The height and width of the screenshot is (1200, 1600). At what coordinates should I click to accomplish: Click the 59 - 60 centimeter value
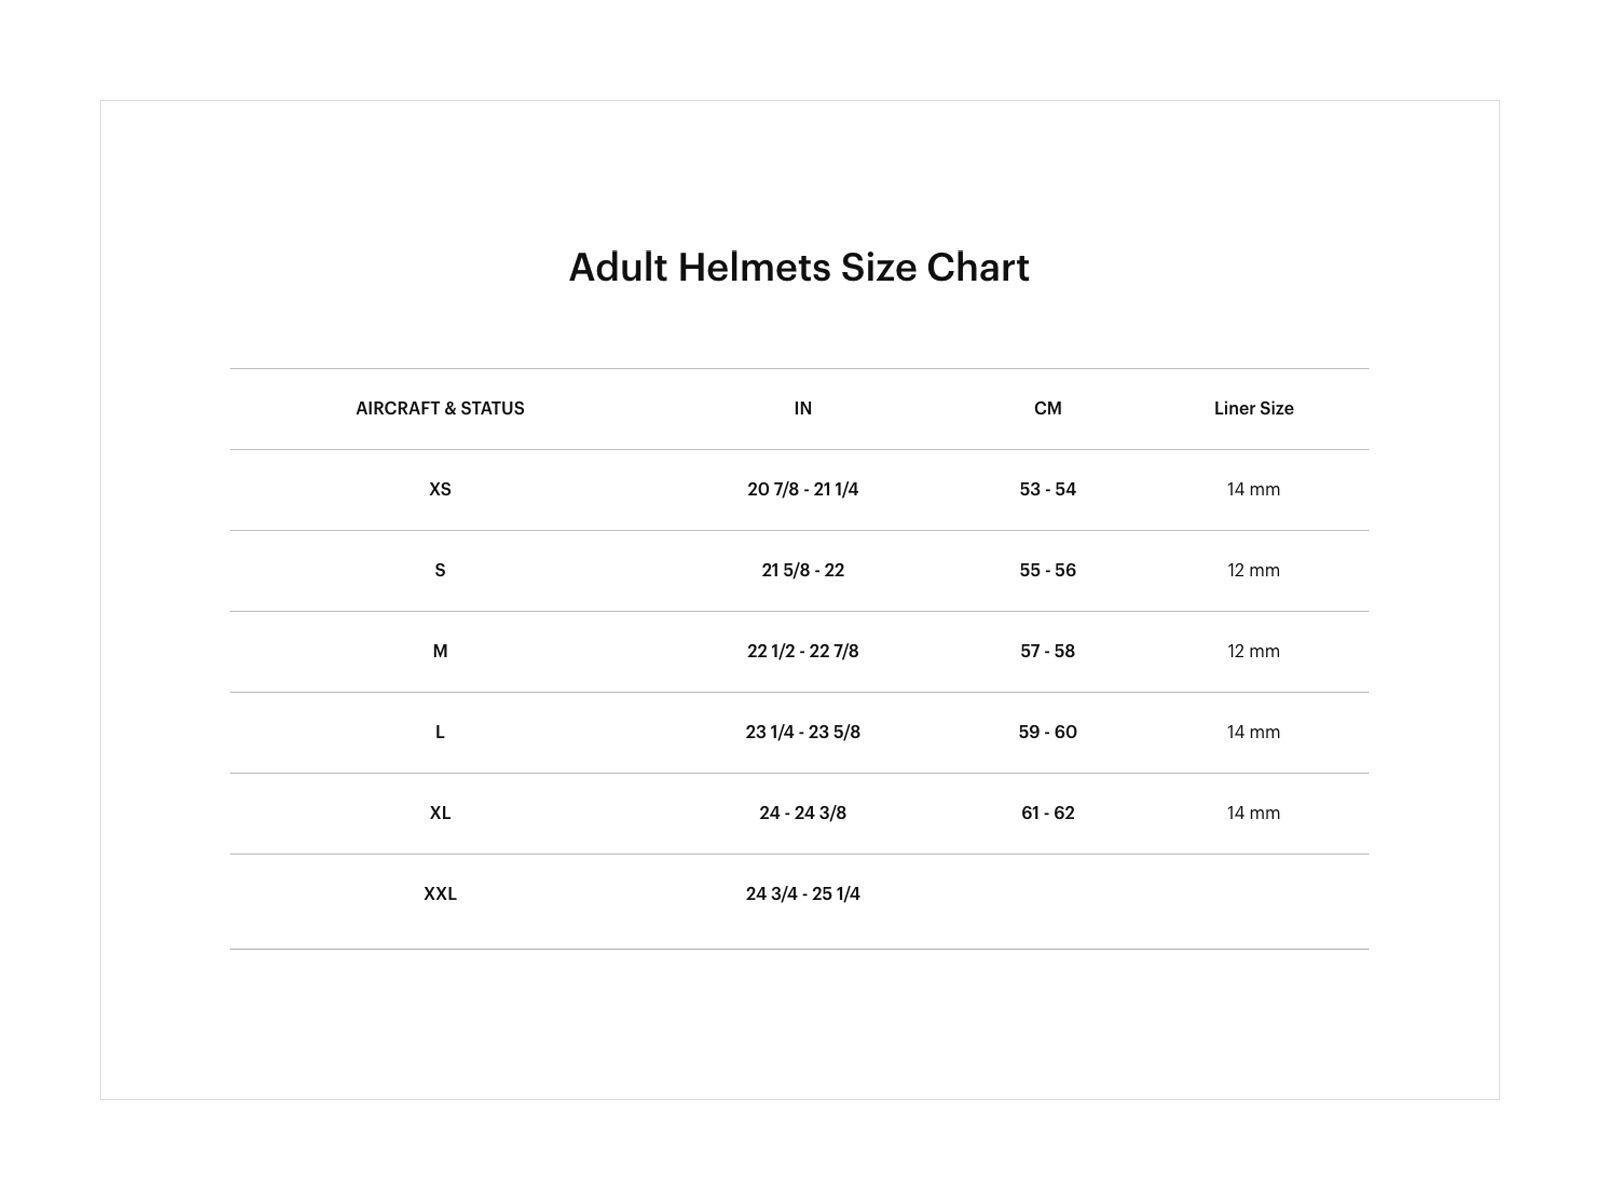click(x=1048, y=732)
